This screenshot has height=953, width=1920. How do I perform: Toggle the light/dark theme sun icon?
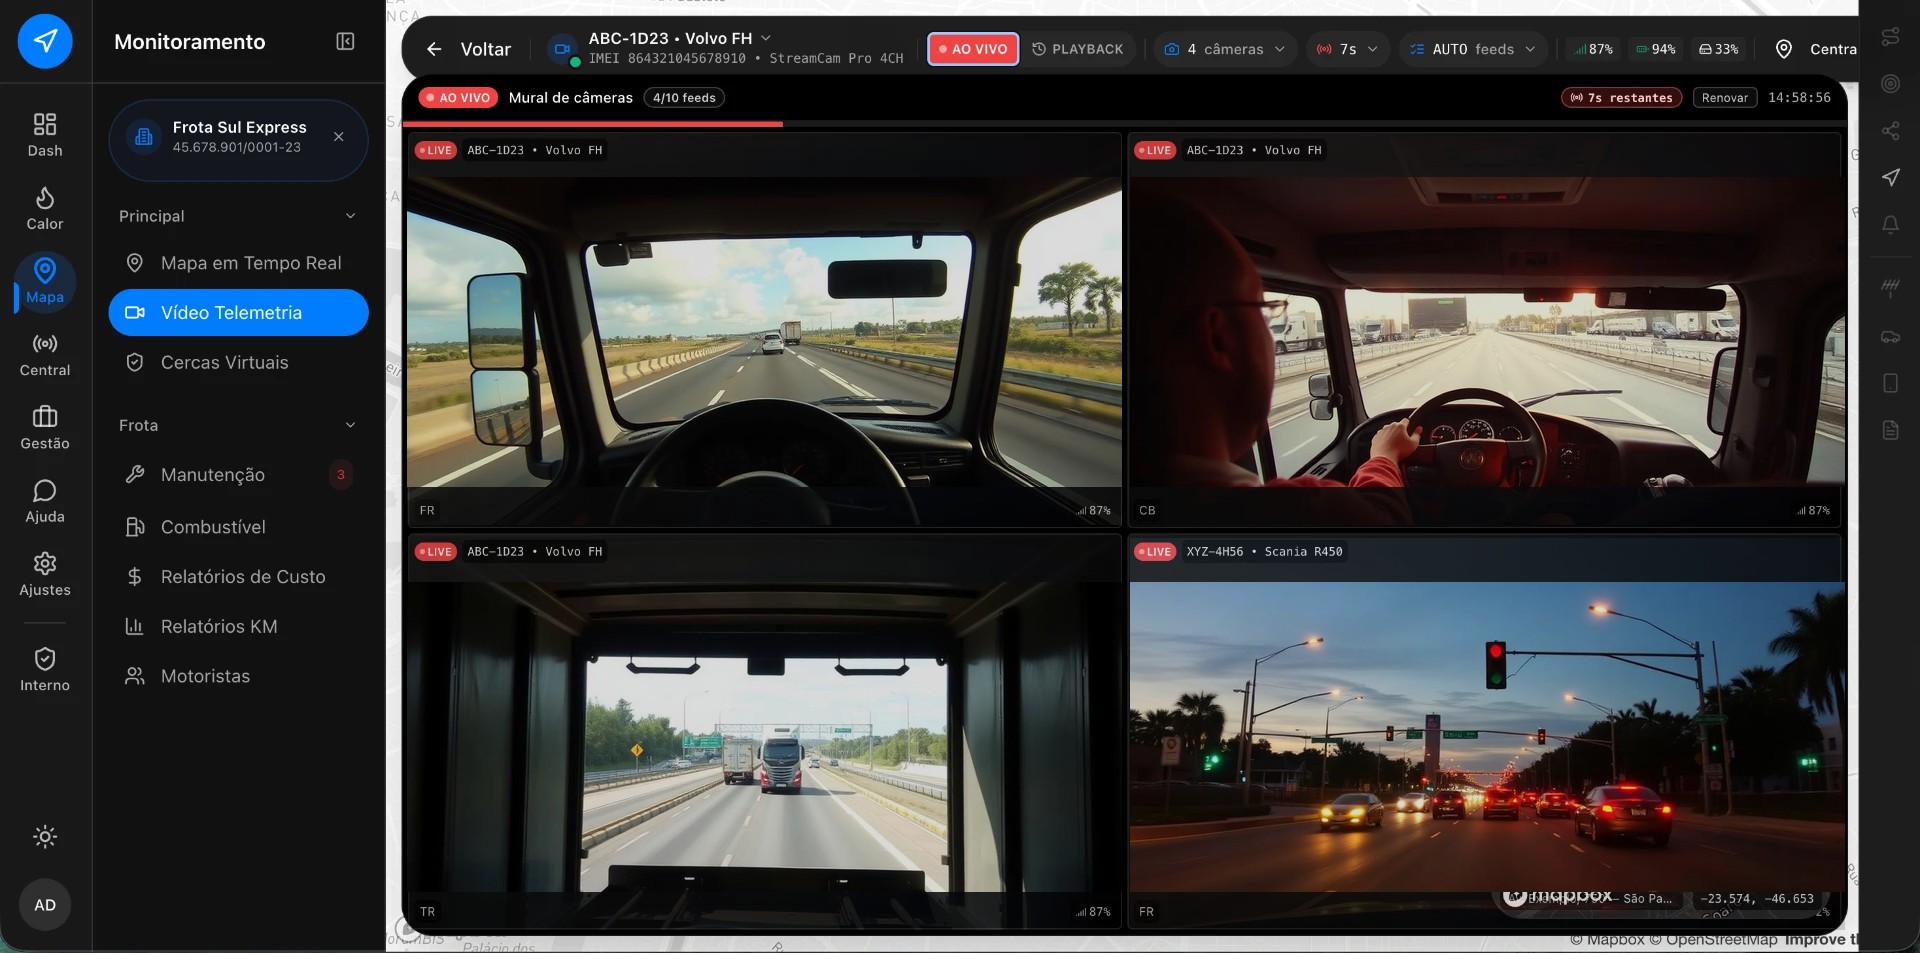click(x=45, y=837)
